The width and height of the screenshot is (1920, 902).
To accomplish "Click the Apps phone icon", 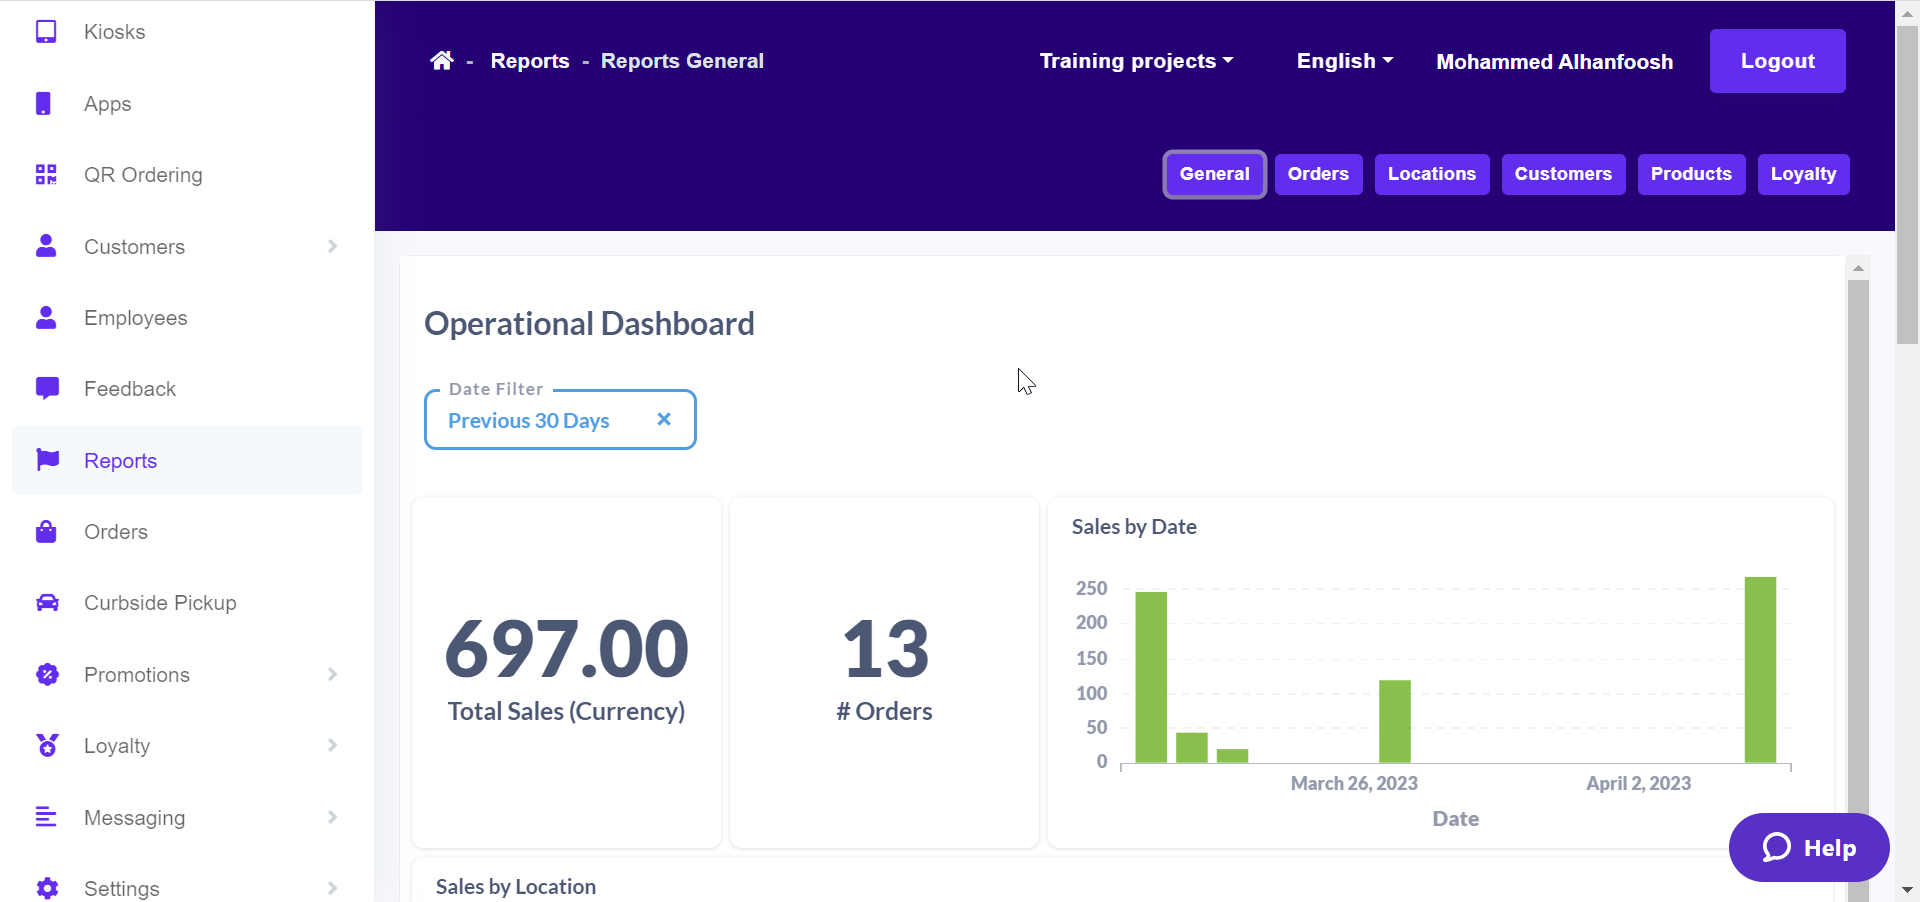I will click(x=43, y=103).
